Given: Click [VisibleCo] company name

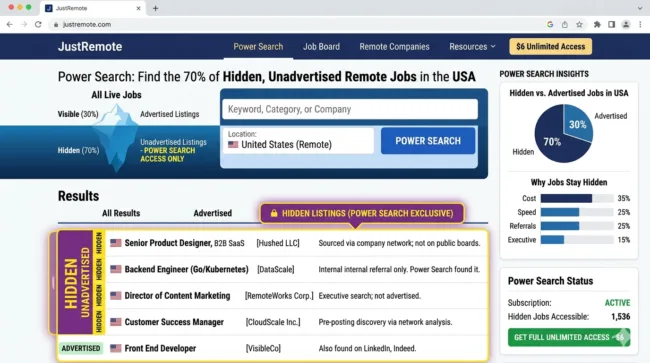Looking at the screenshot, I should (x=263, y=348).
